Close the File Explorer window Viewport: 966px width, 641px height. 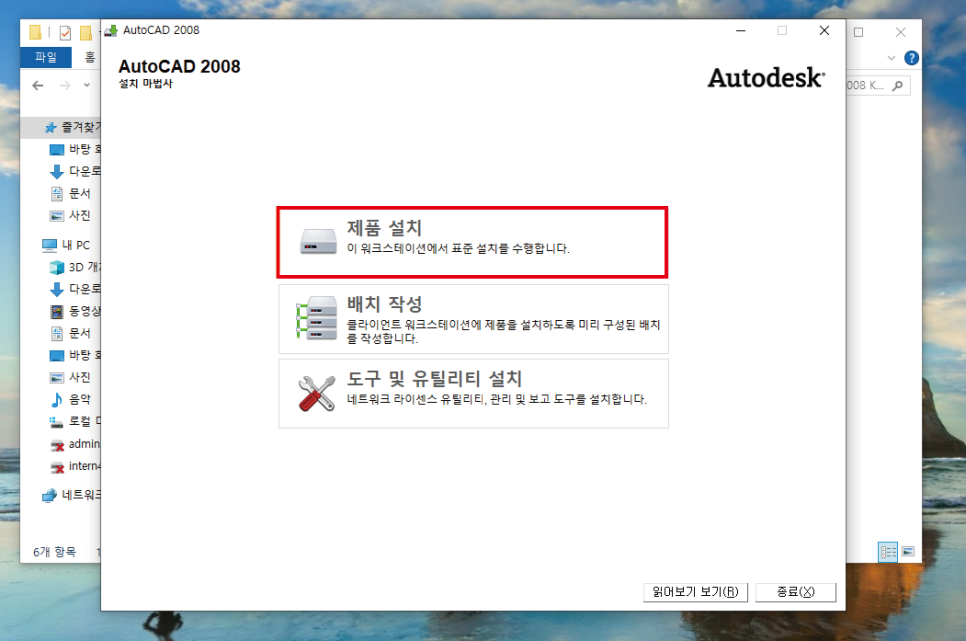(901, 32)
